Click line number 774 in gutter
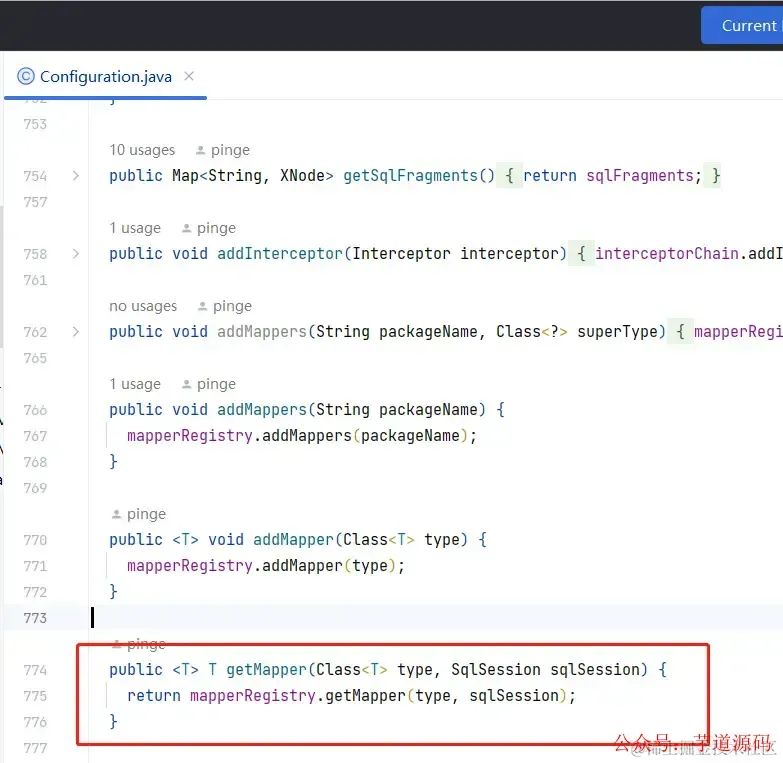 35,670
